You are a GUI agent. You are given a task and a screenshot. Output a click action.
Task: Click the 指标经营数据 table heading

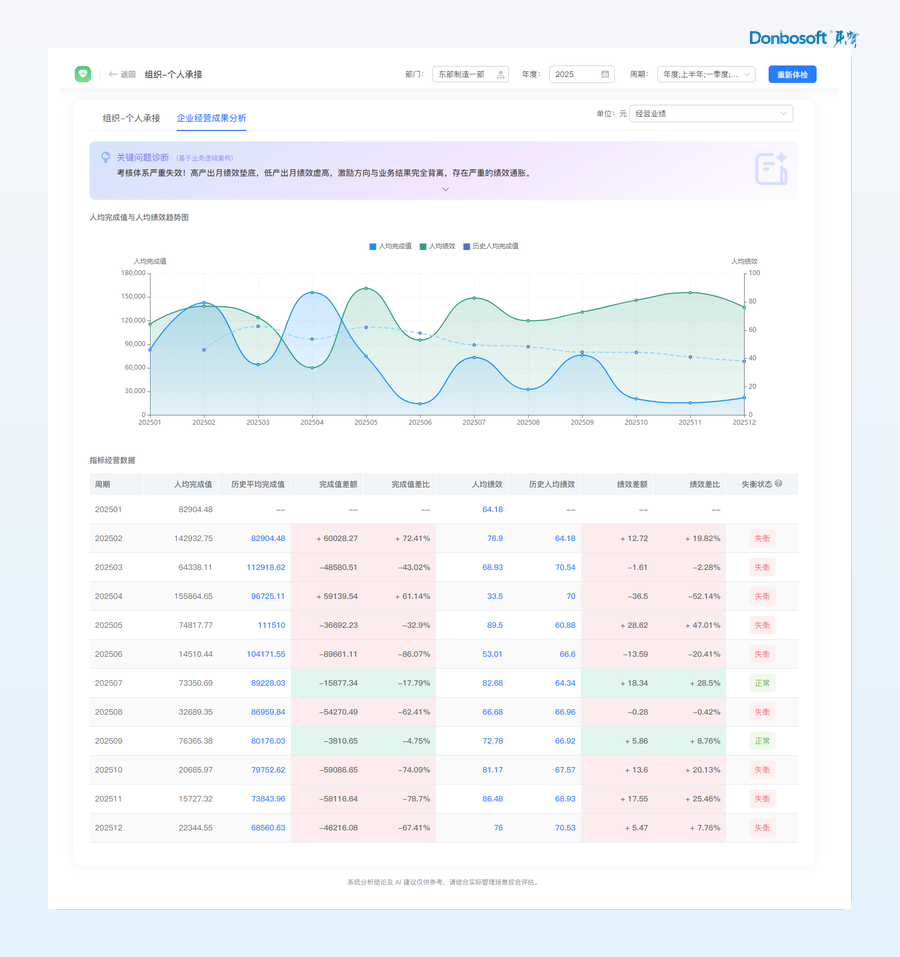pos(112,460)
